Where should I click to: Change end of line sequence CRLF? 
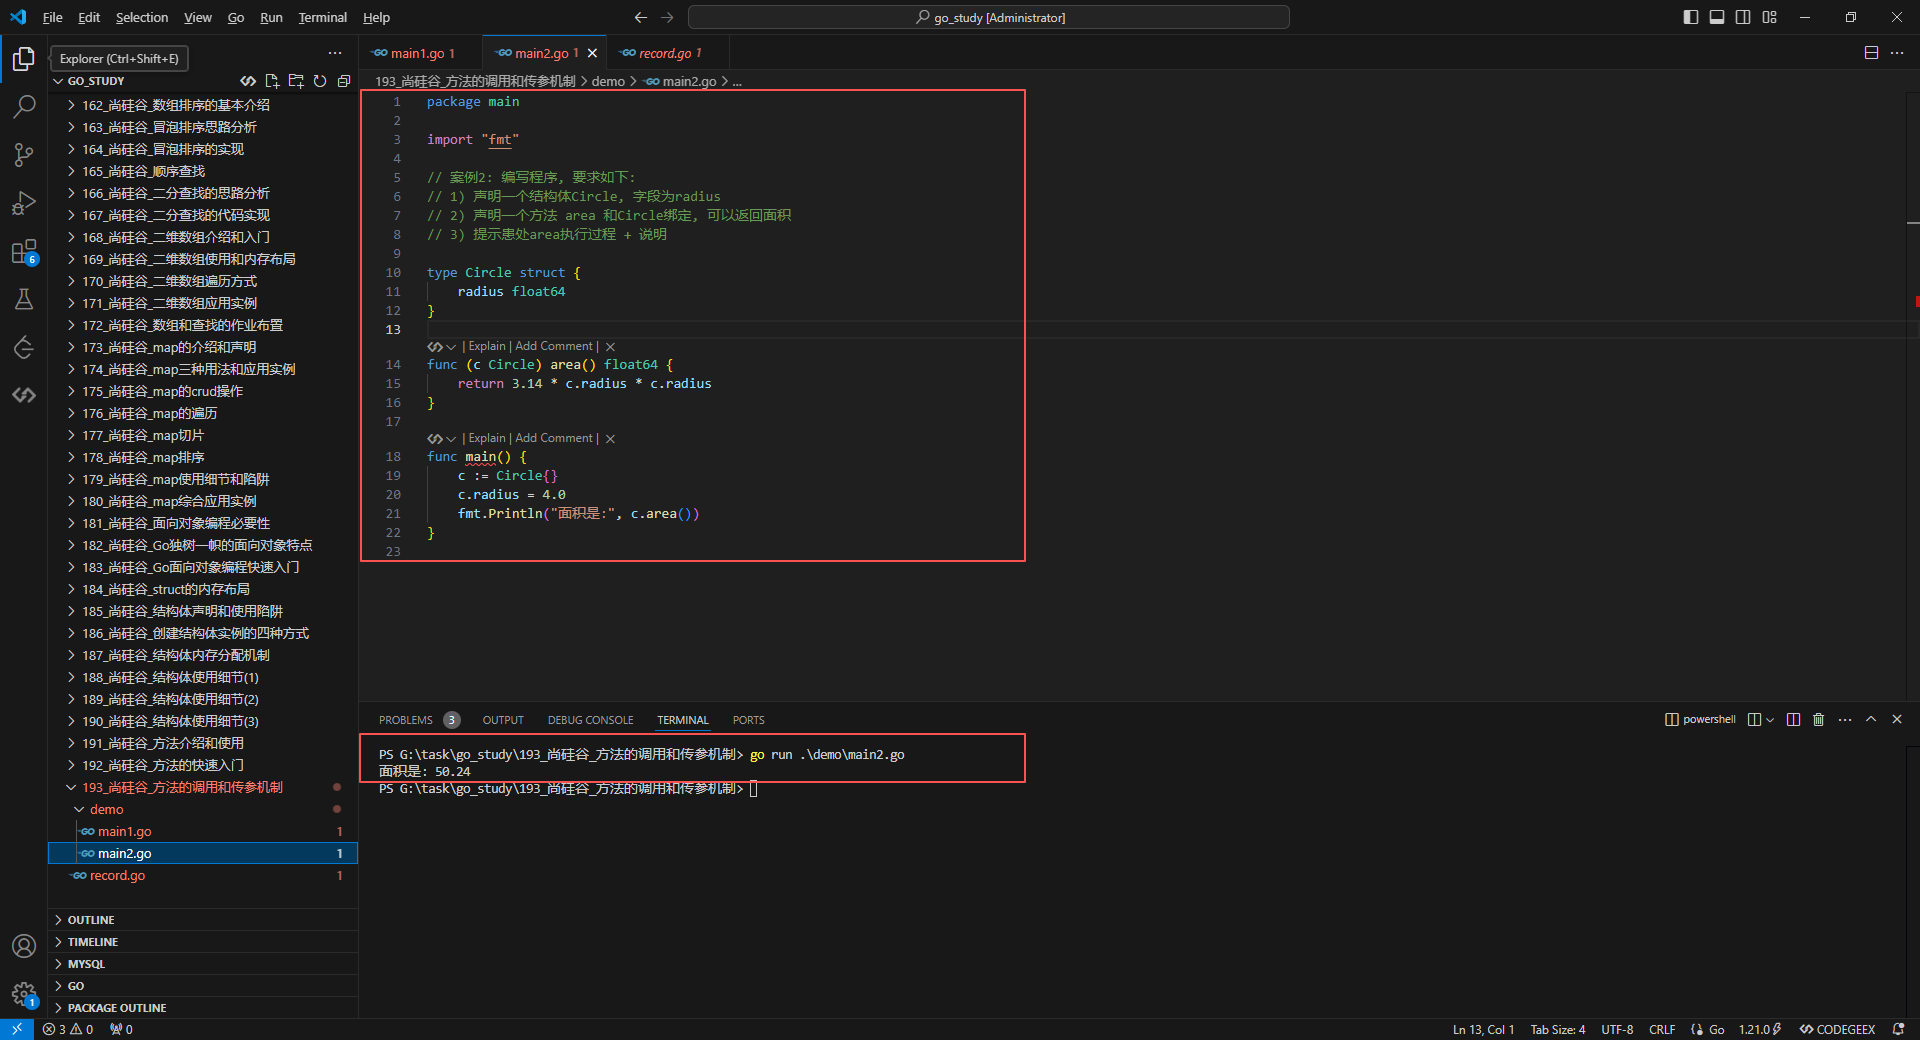[x=1662, y=1030]
